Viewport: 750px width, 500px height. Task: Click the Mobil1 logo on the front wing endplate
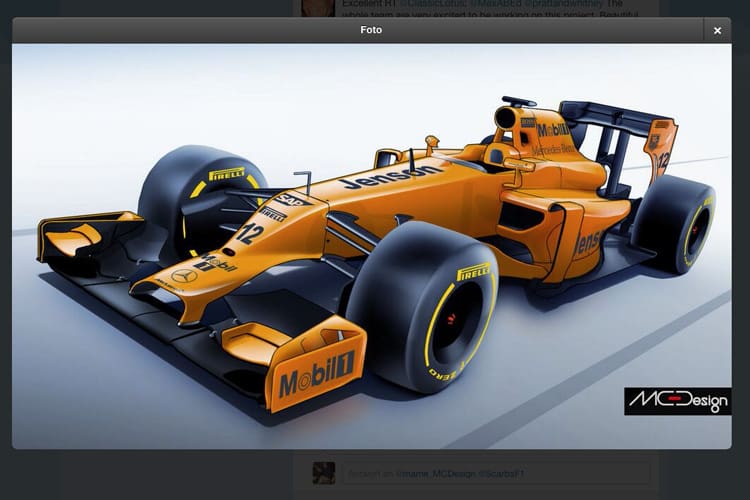pyautogui.click(x=316, y=378)
